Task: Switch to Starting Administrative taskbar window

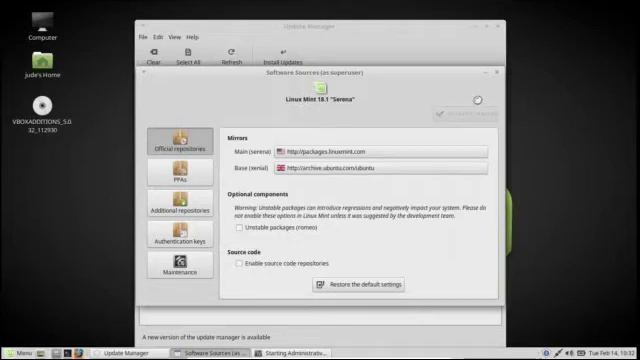Action: pyautogui.click(x=292, y=353)
